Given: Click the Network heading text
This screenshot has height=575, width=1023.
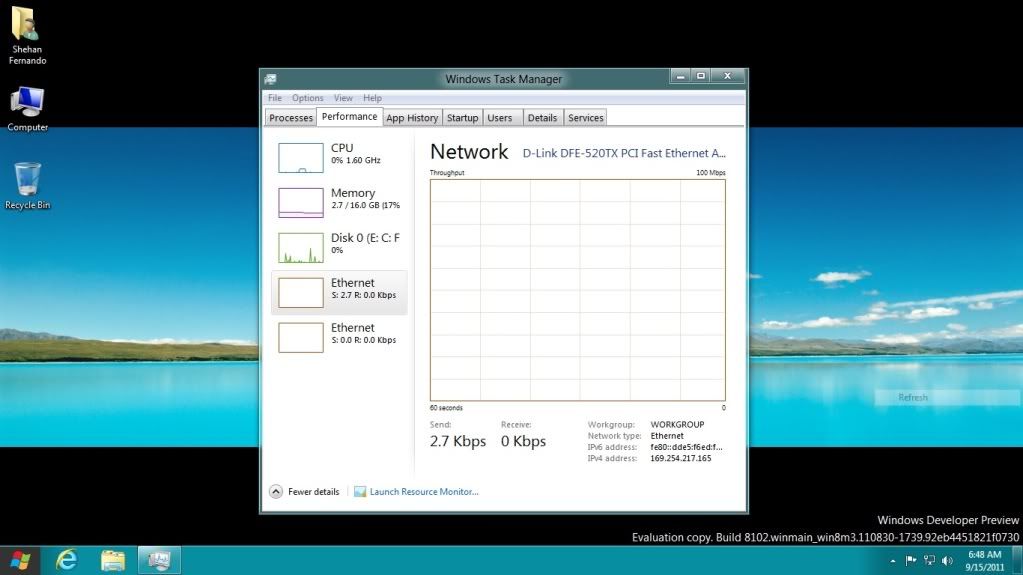Looking at the screenshot, I should pyautogui.click(x=469, y=151).
